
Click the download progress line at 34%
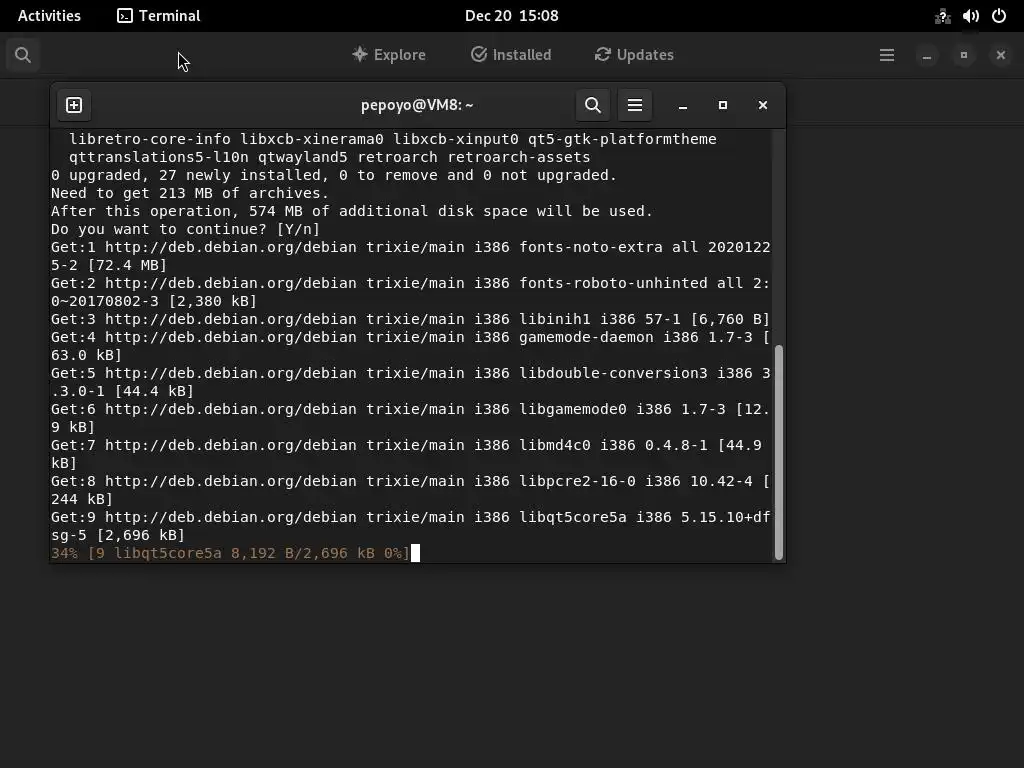[x=230, y=553]
